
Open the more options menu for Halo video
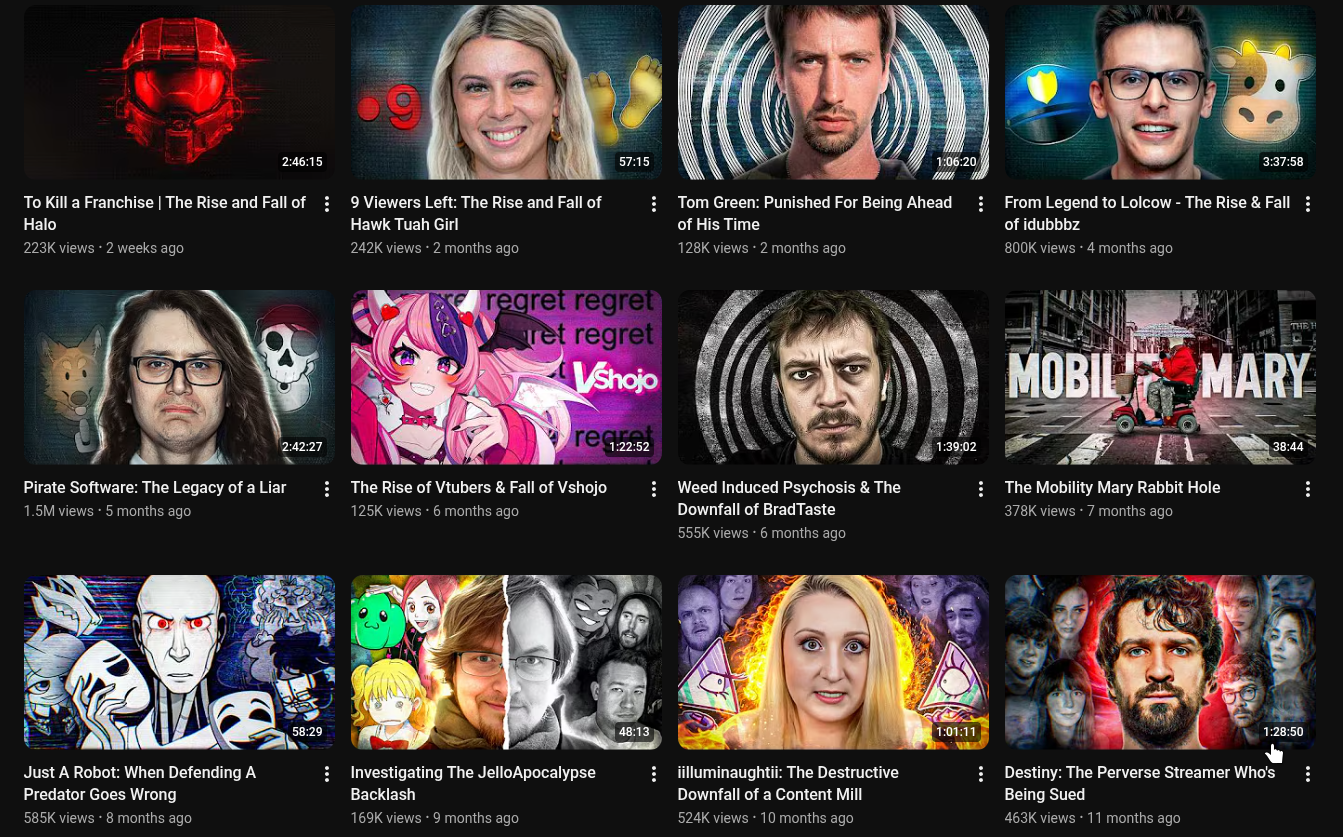point(327,204)
